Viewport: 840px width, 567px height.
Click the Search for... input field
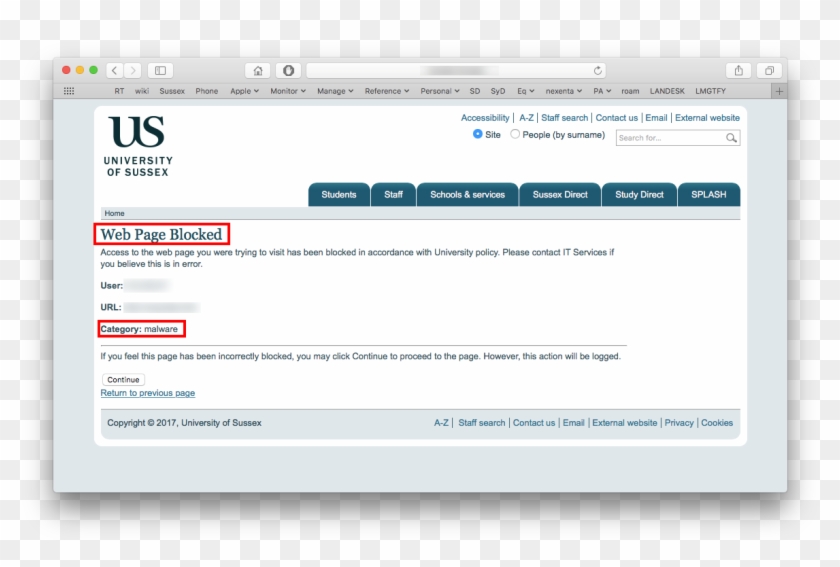[x=670, y=138]
